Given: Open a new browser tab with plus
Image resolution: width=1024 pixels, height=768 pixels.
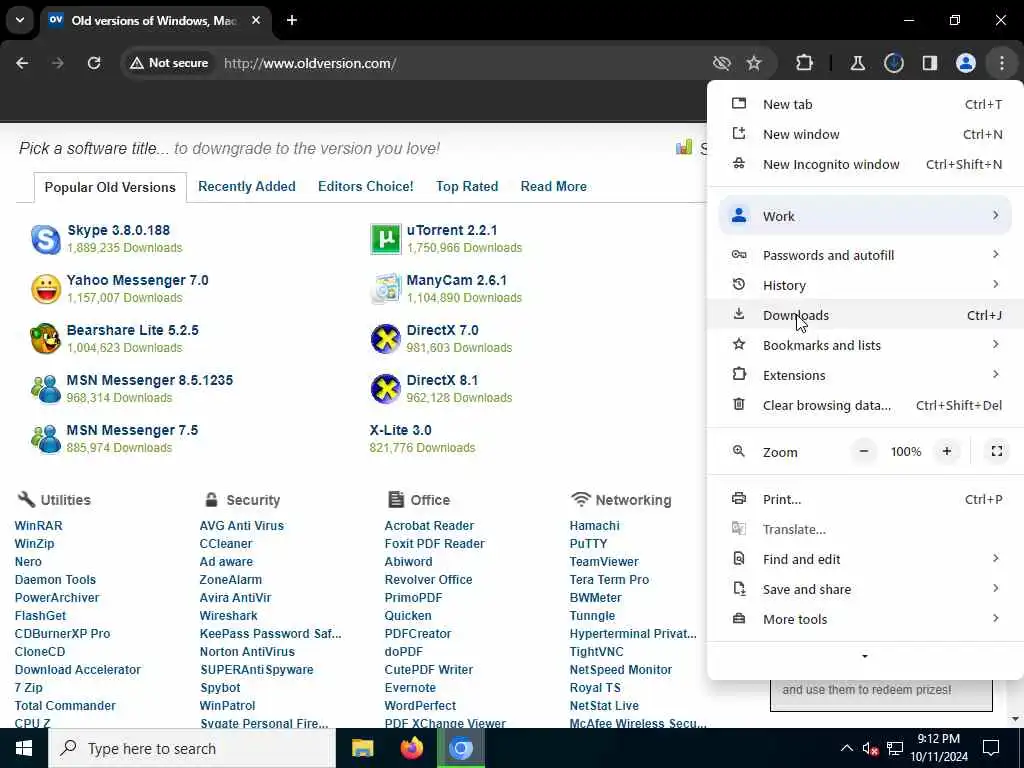Looking at the screenshot, I should (x=292, y=20).
